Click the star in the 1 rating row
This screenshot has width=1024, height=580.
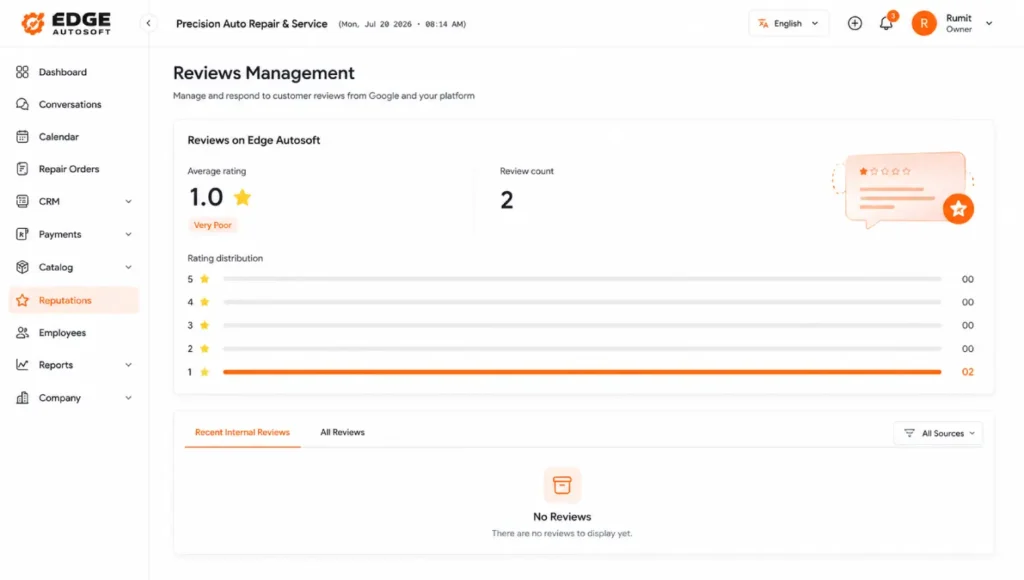(204, 372)
